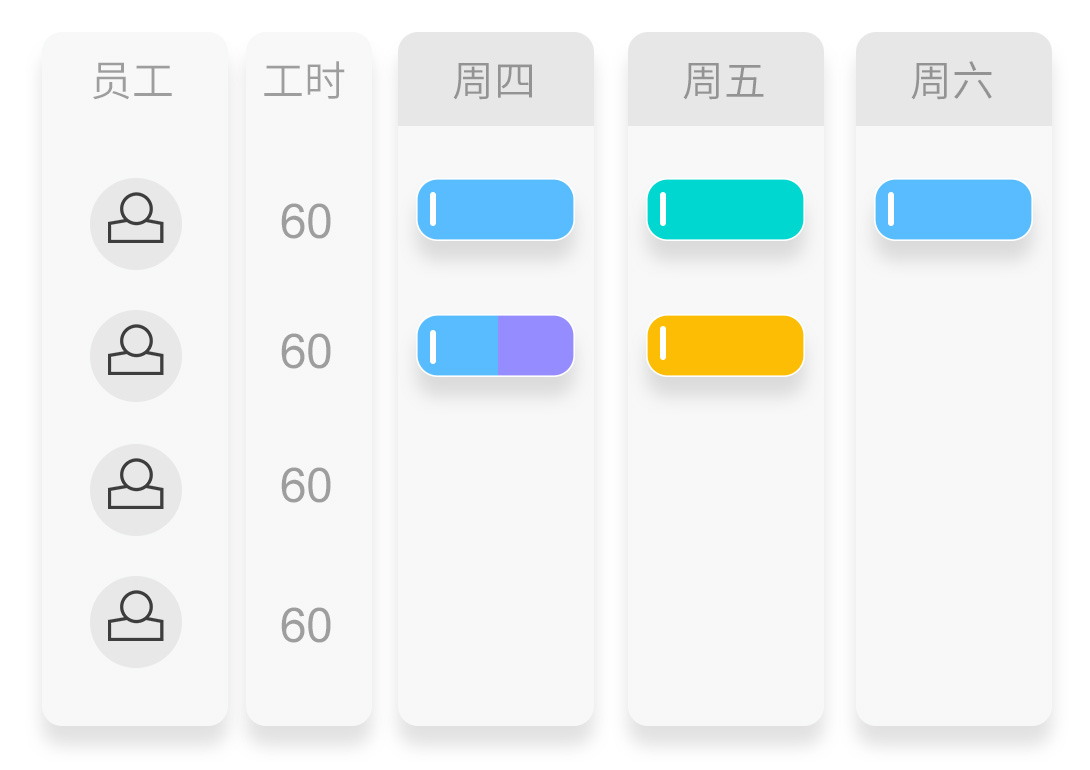
Task: Click fourth employee's 60 hours value
Action: pos(306,625)
